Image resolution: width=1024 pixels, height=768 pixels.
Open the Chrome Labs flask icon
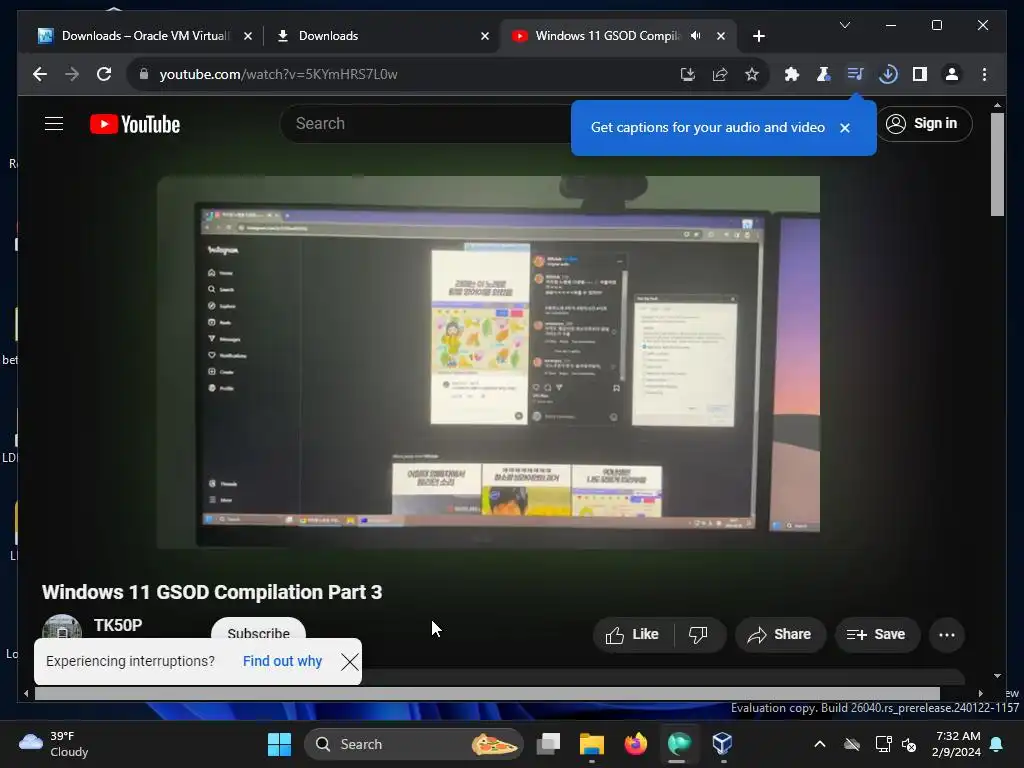pyautogui.click(x=824, y=74)
